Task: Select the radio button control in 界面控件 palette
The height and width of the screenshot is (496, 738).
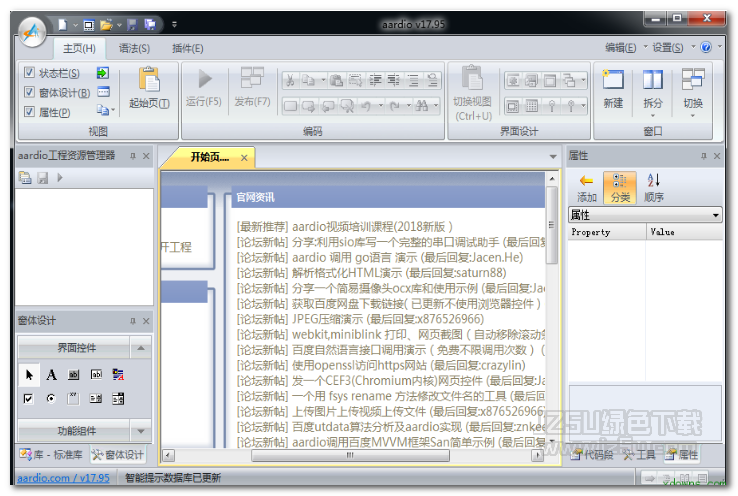Action: tap(51, 399)
